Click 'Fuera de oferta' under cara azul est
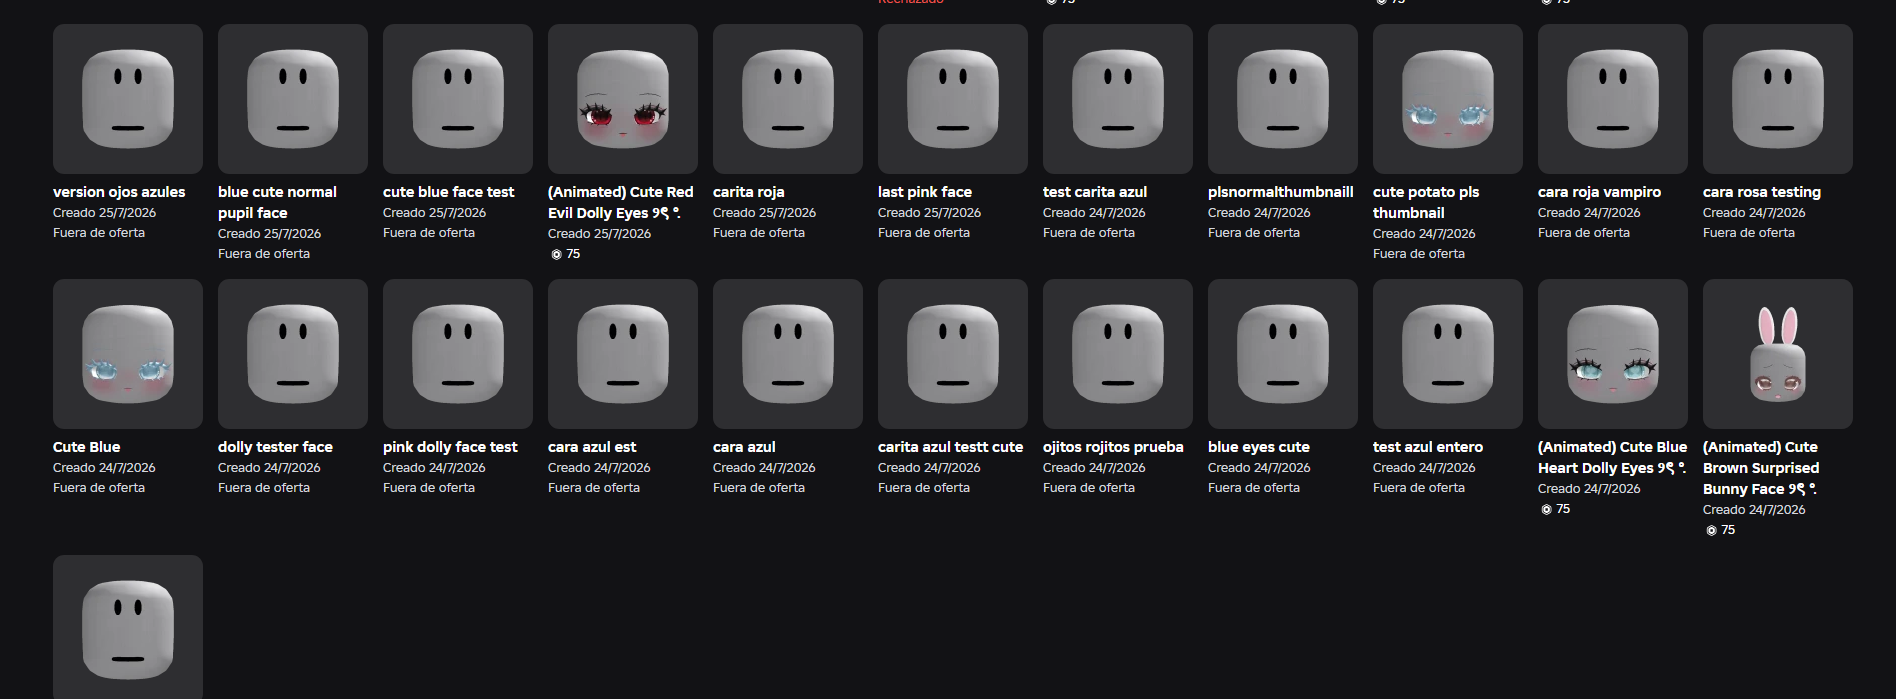Image resolution: width=1896 pixels, height=699 pixels. pos(594,488)
